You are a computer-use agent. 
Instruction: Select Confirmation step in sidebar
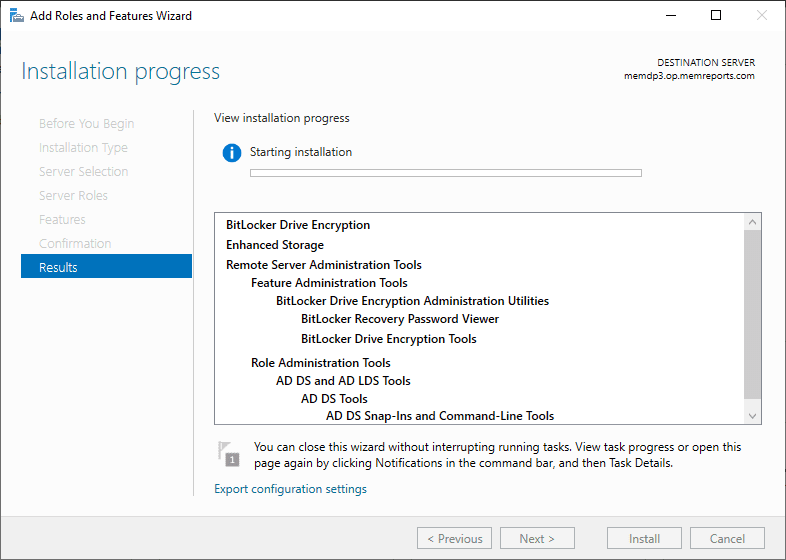[x=75, y=244]
